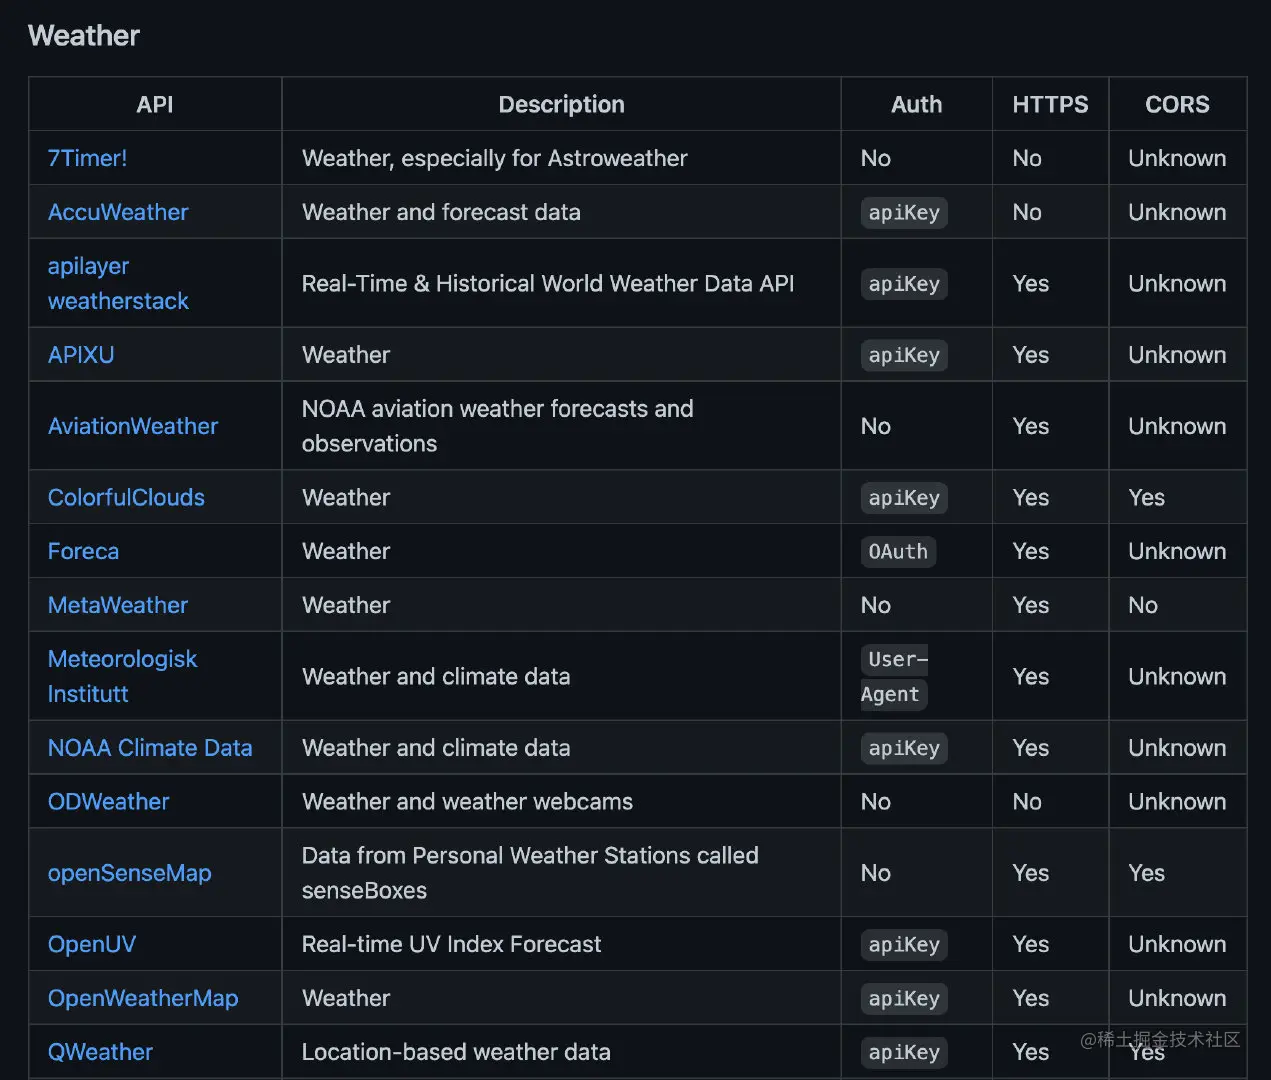Click the apiKey badge in QWeather row

[904, 1052]
